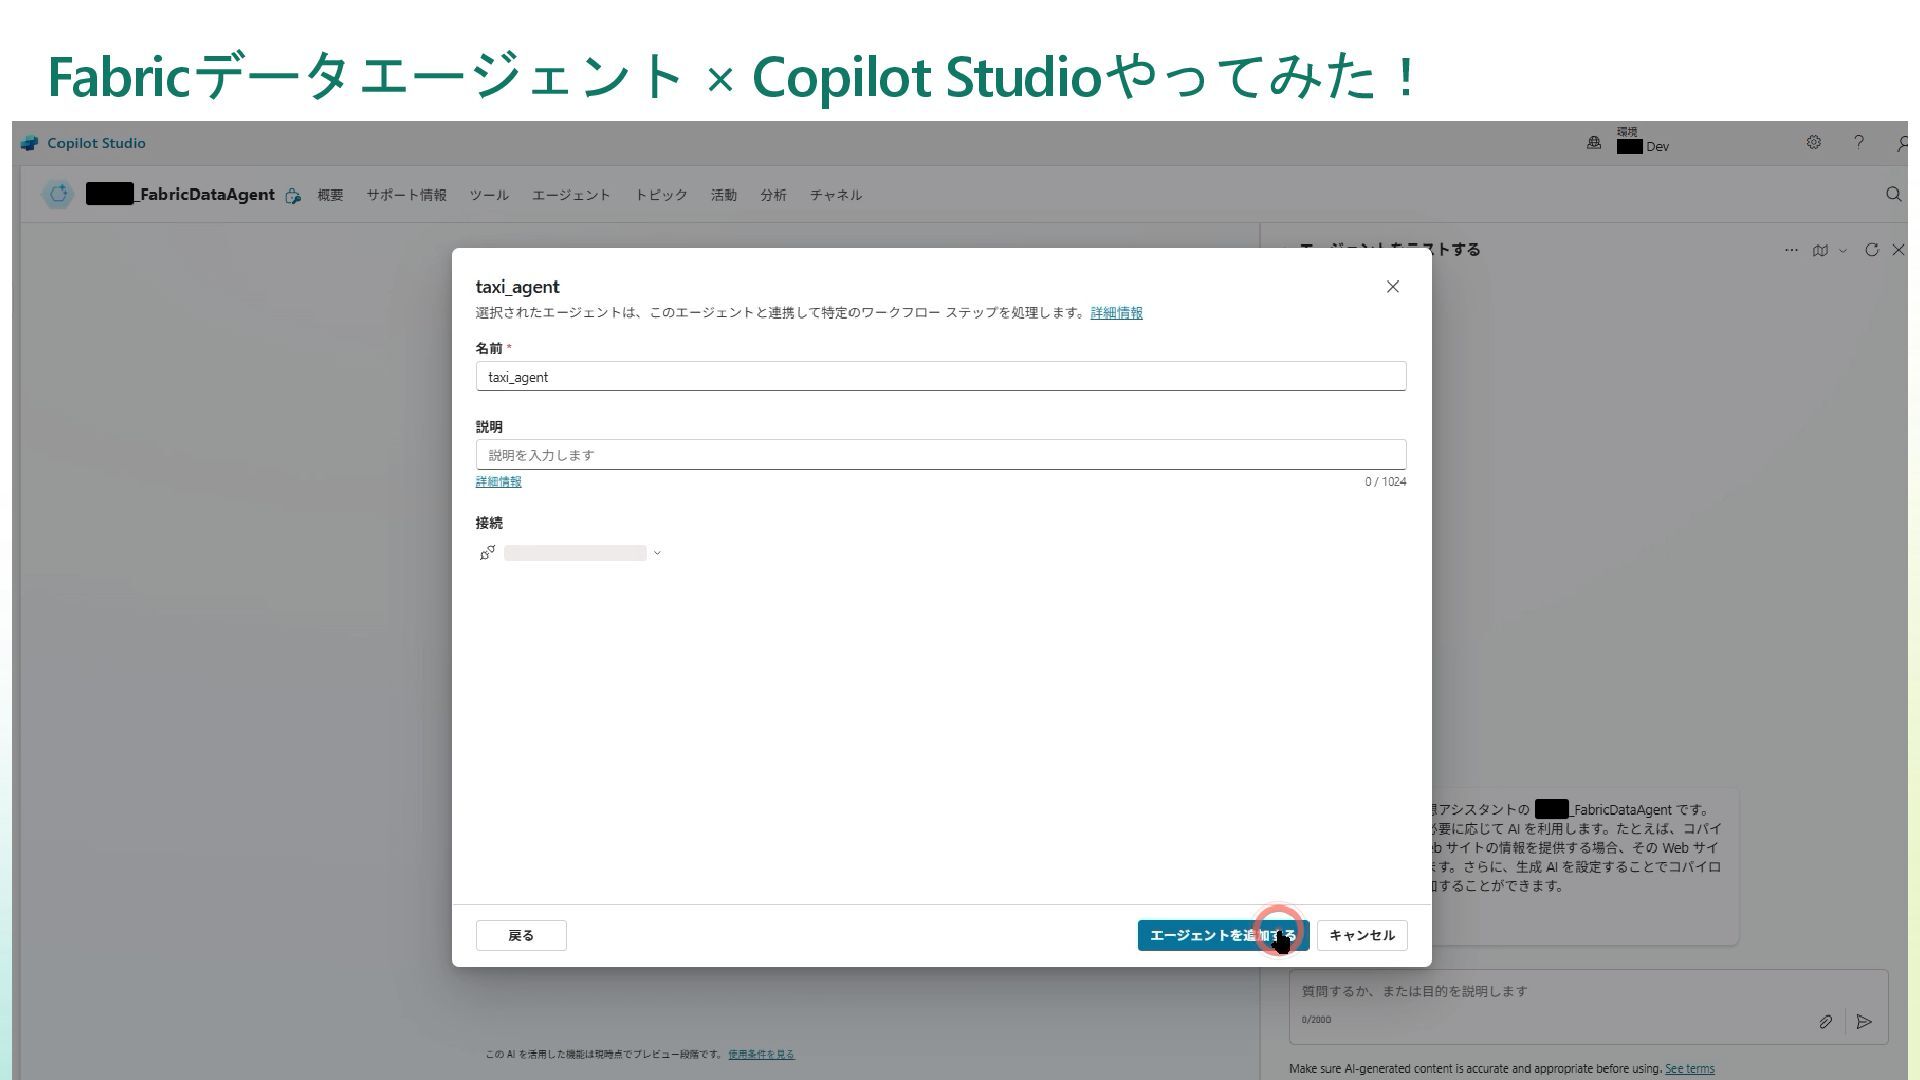Open the test panel more options ellipsis
This screenshot has width=1920, height=1080.
tap(1791, 250)
